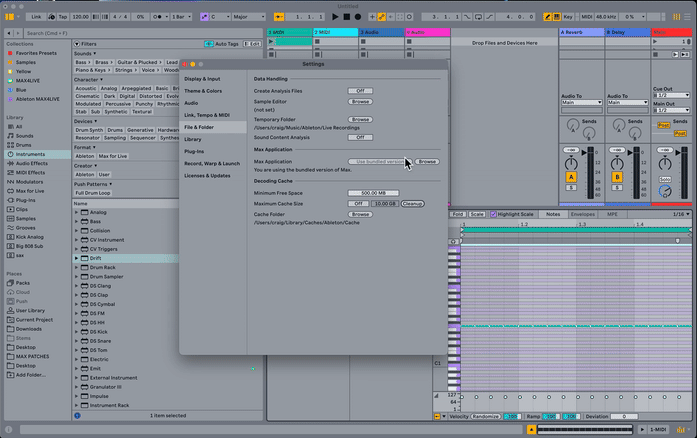Expand the Analog instrument folder

pyautogui.click(x=78, y=212)
